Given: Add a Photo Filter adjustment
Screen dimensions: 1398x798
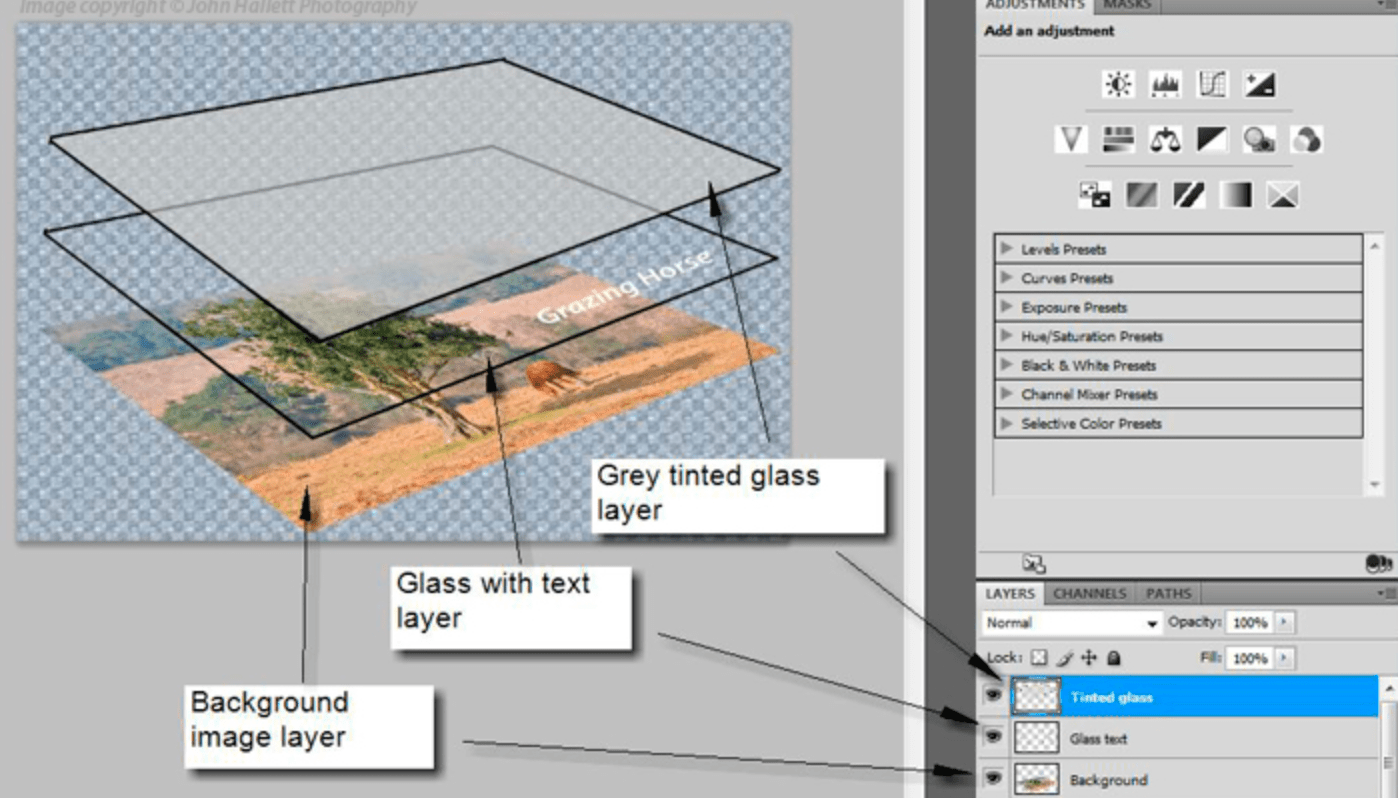Looking at the screenshot, I should tap(1259, 139).
